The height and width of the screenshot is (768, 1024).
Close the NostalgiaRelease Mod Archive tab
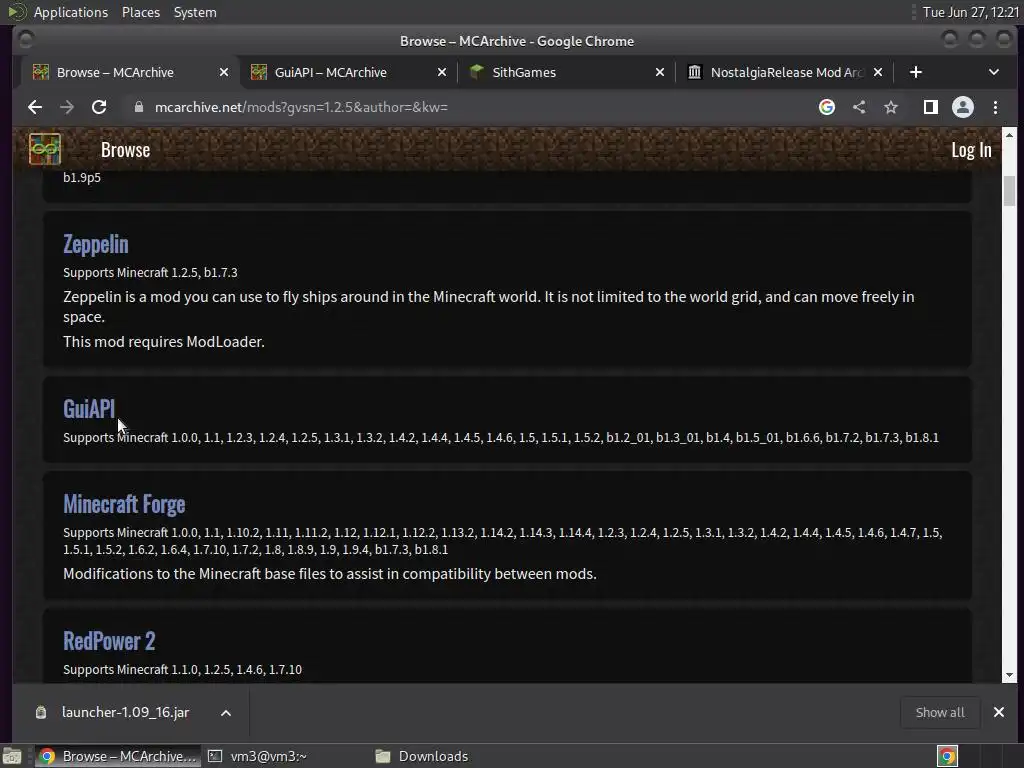point(878,72)
